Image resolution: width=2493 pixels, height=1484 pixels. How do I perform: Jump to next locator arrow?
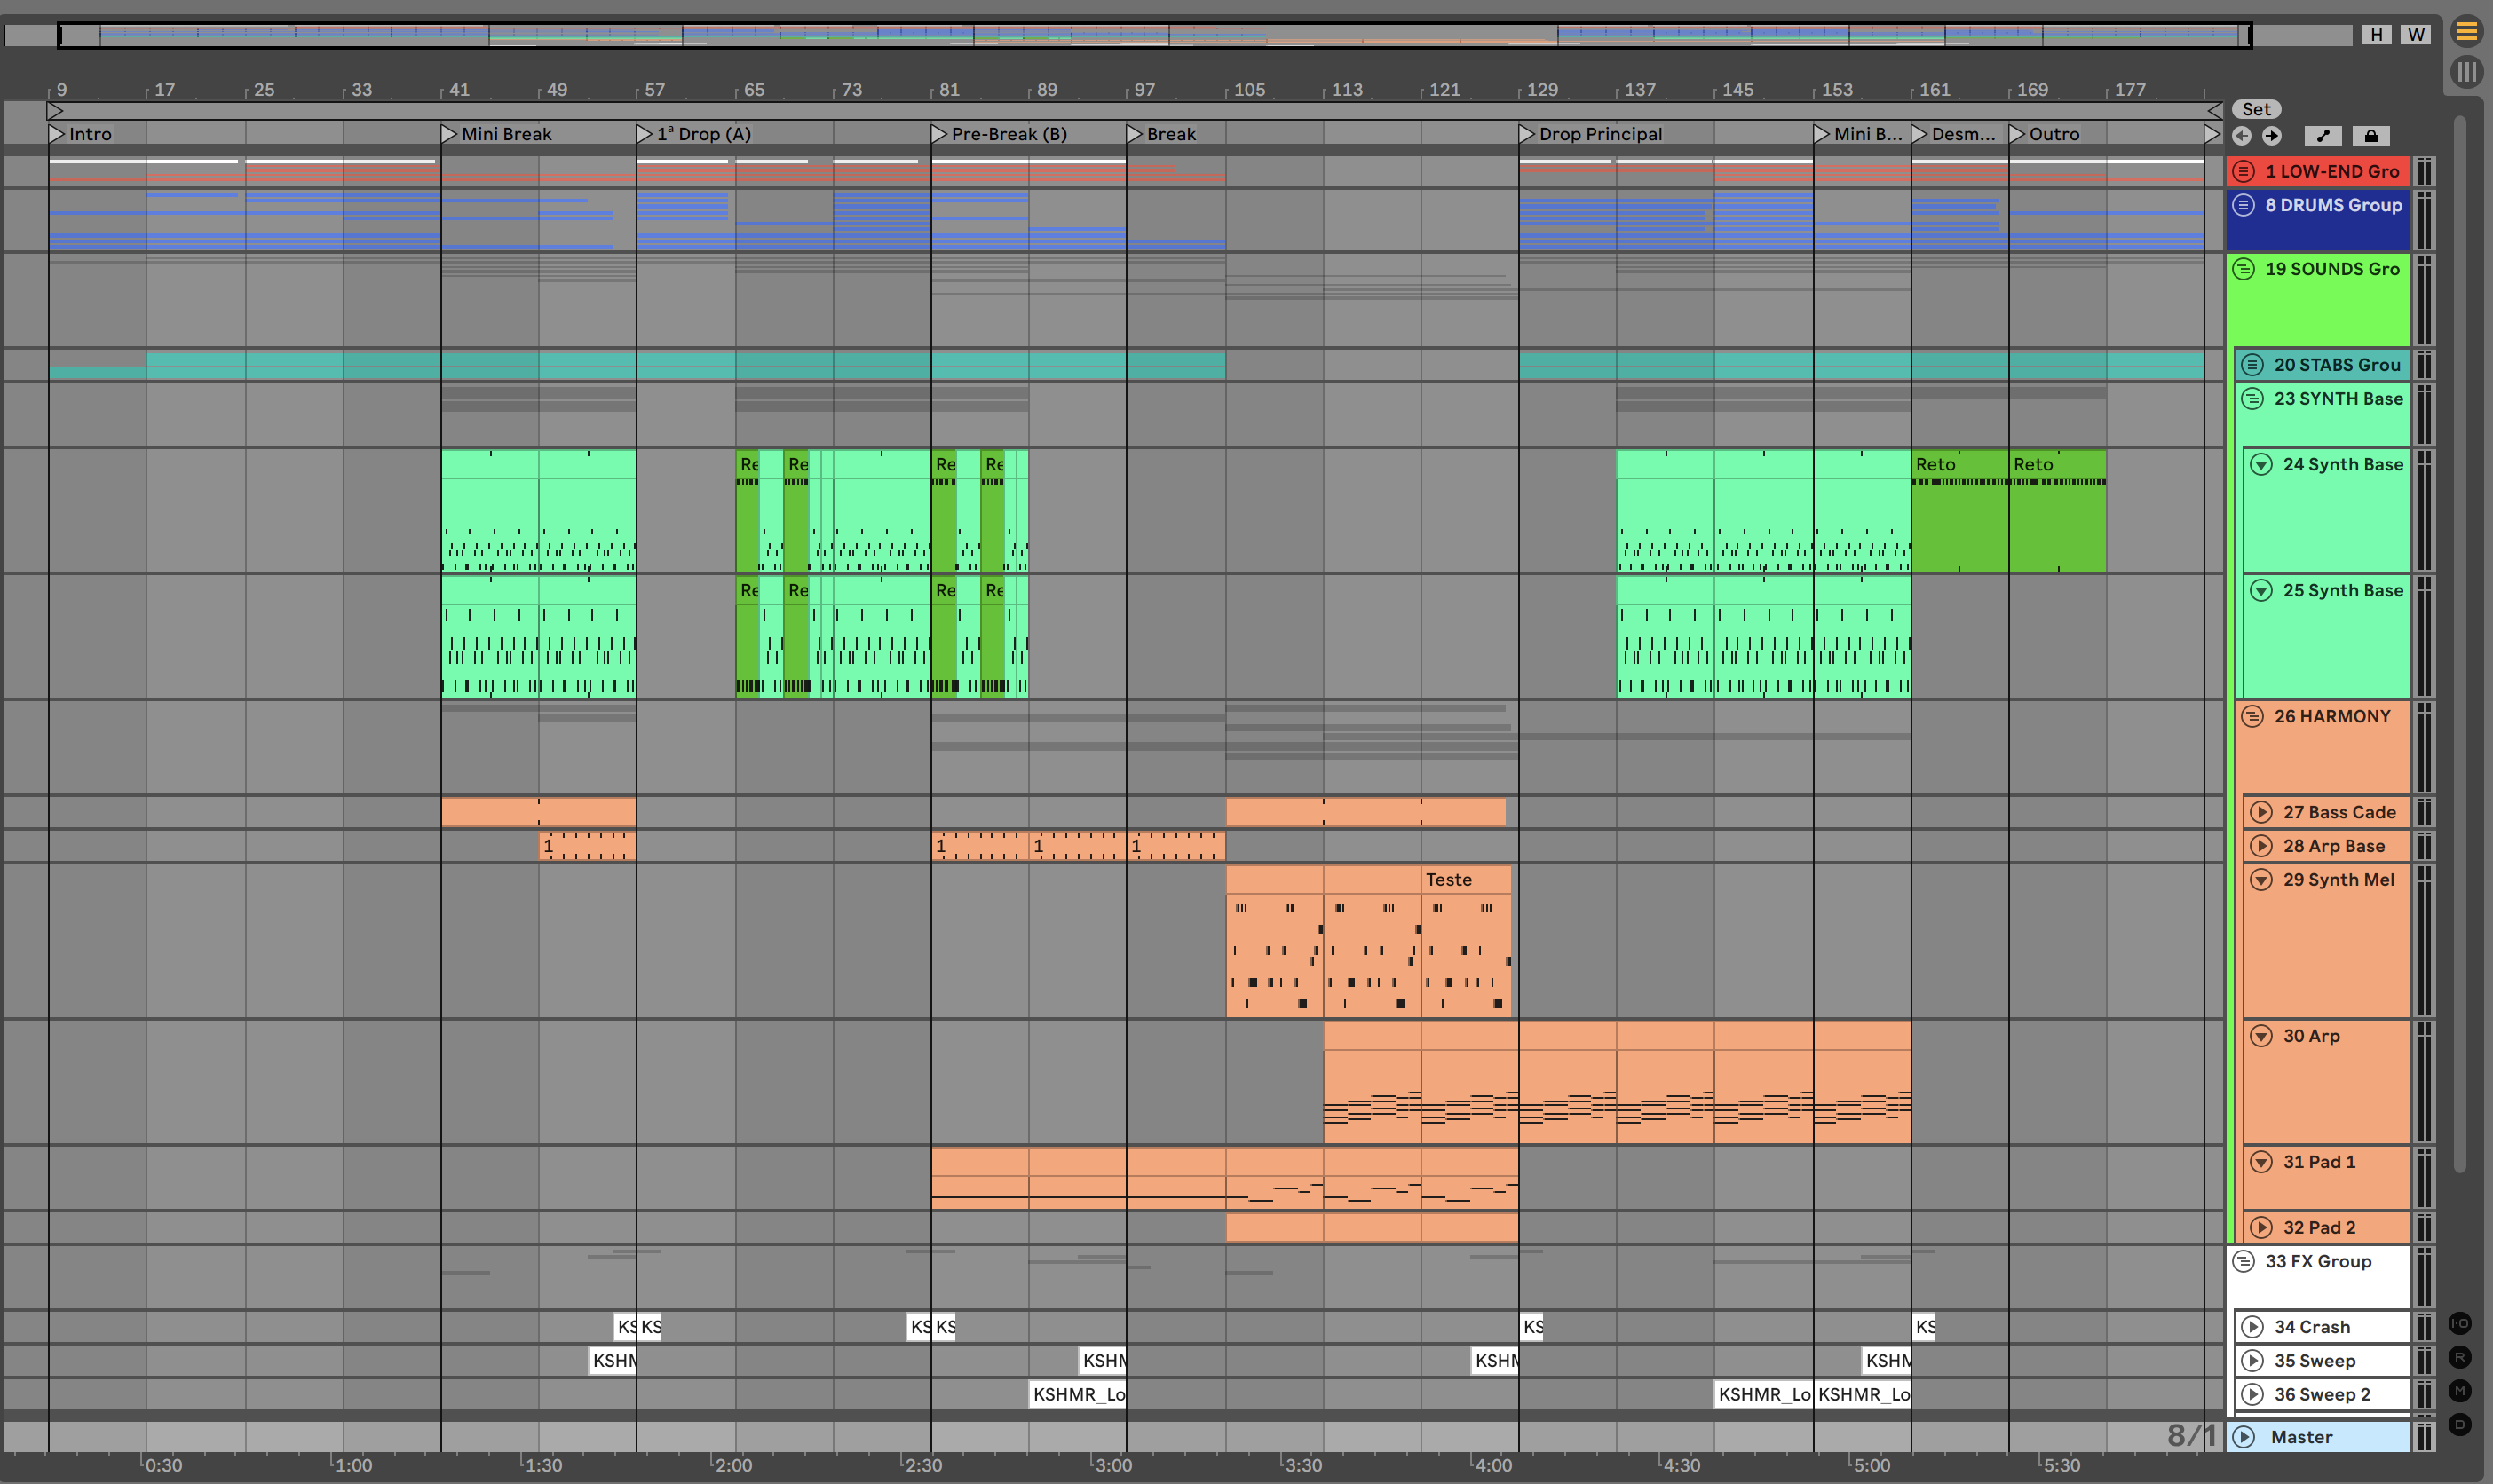pyautogui.click(x=2272, y=136)
